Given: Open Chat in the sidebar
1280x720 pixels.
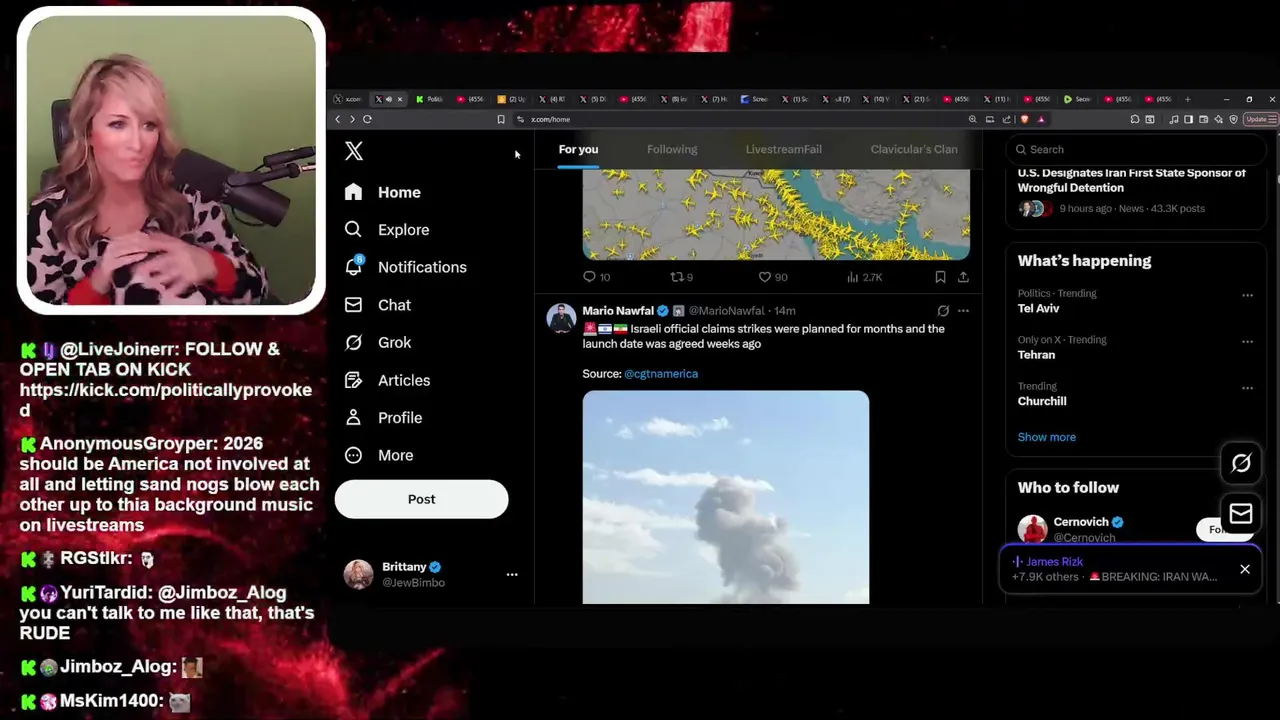Looking at the screenshot, I should (378, 305).
